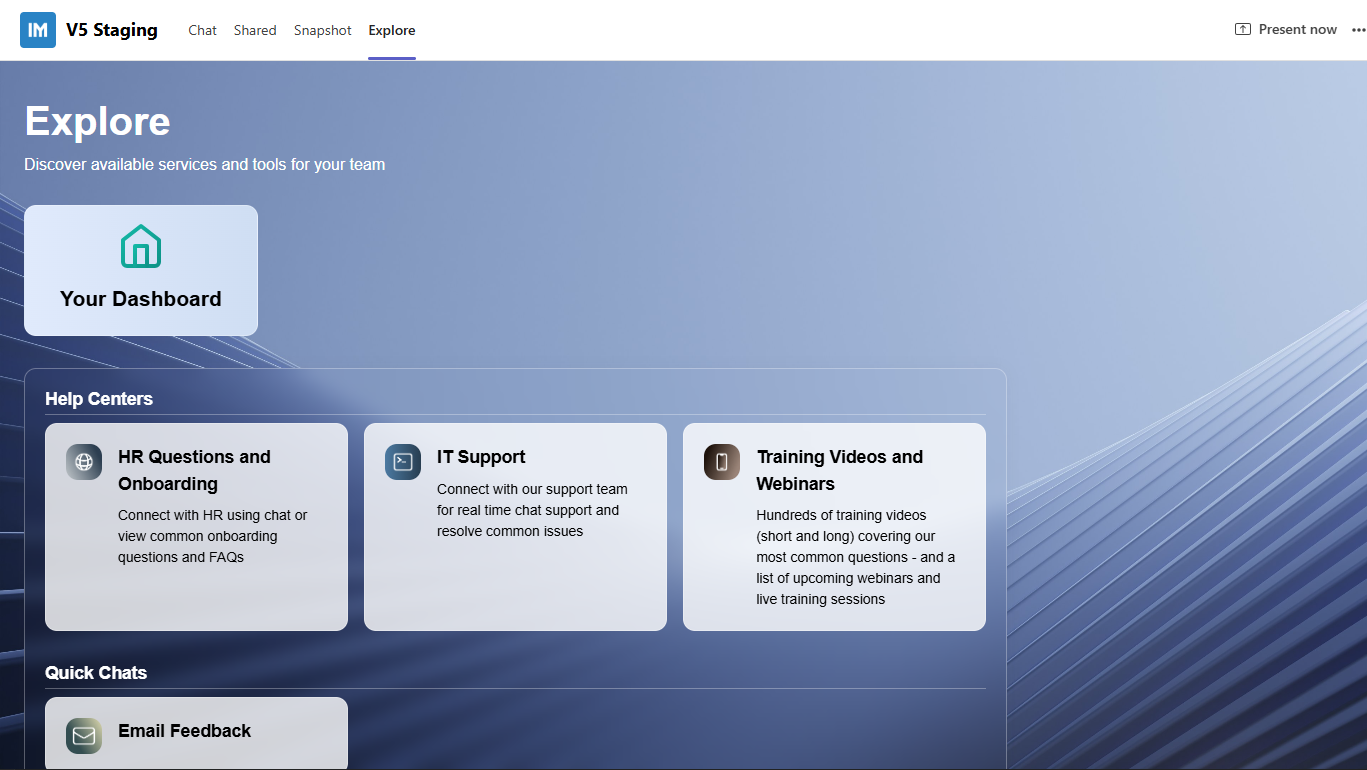Open the Shared tab
Image resolution: width=1367 pixels, height=770 pixels.
(255, 30)
